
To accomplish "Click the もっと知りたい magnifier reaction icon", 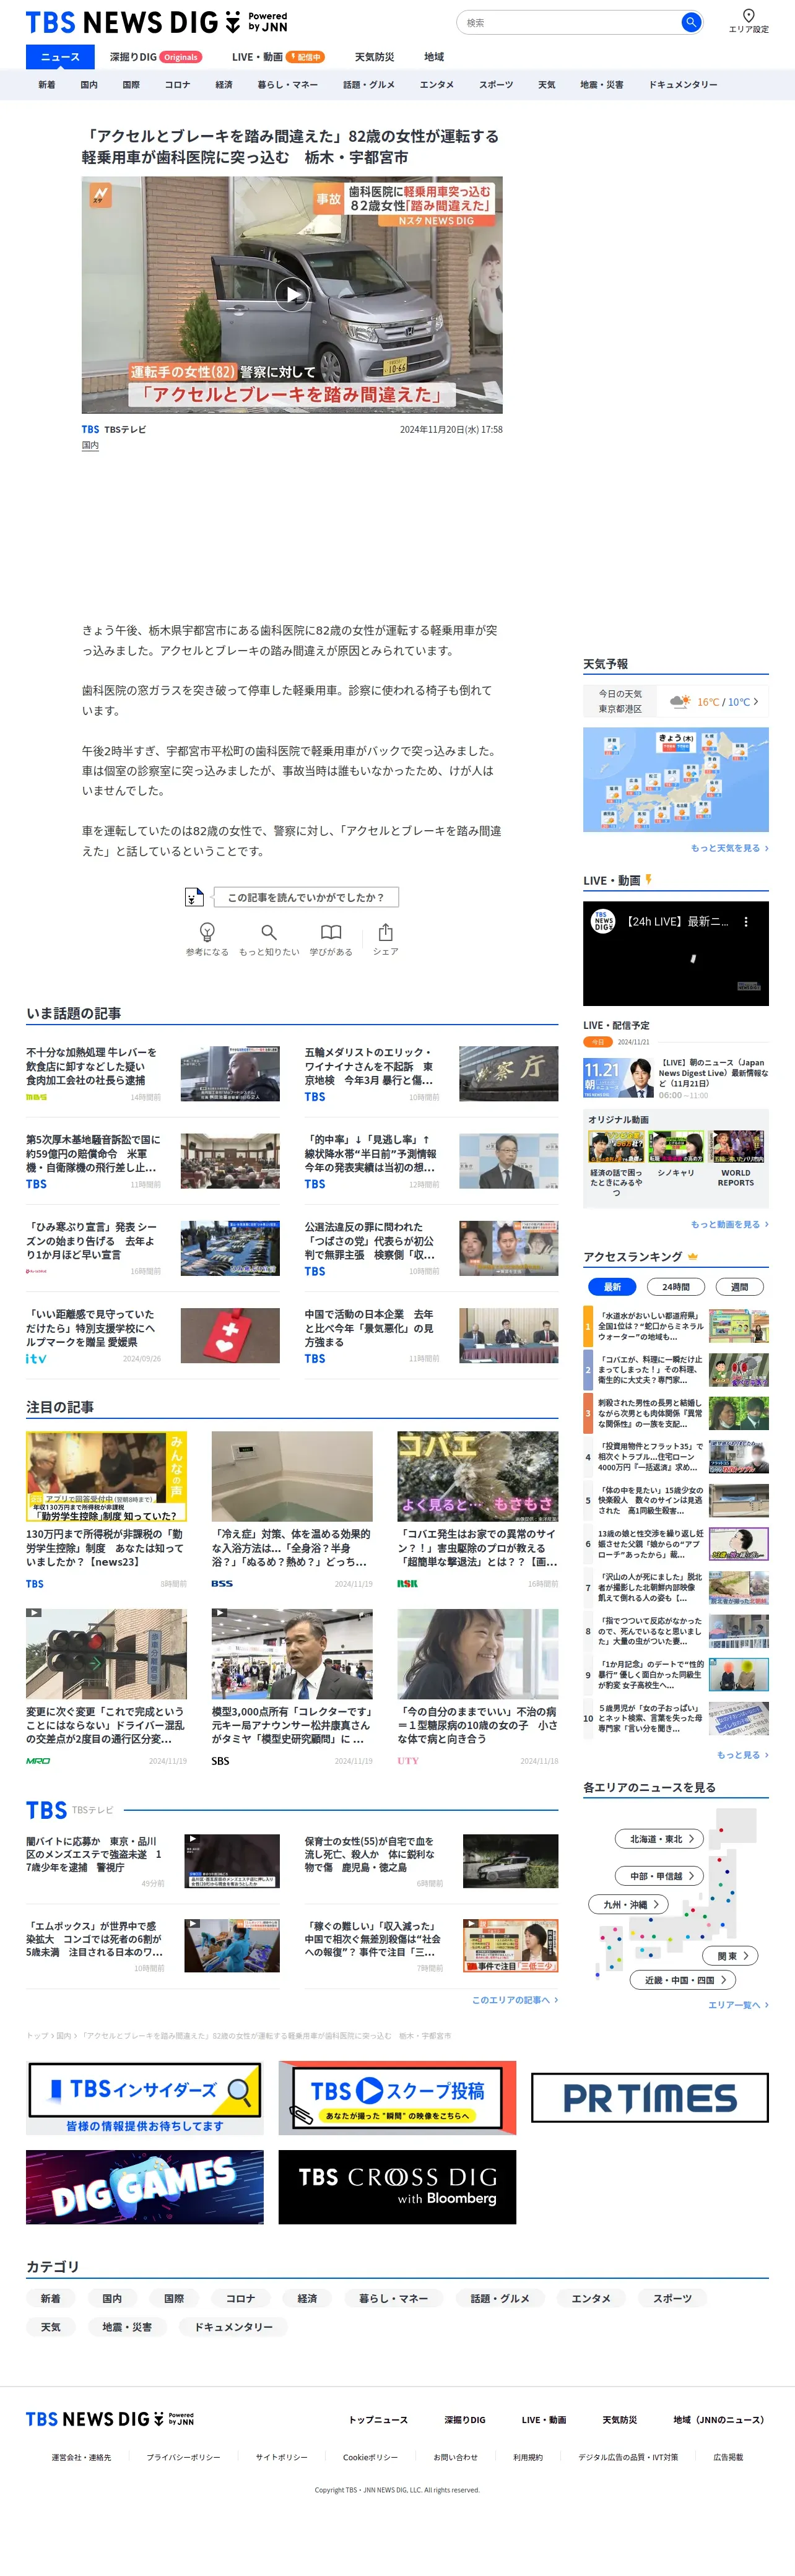I will 269,932.
